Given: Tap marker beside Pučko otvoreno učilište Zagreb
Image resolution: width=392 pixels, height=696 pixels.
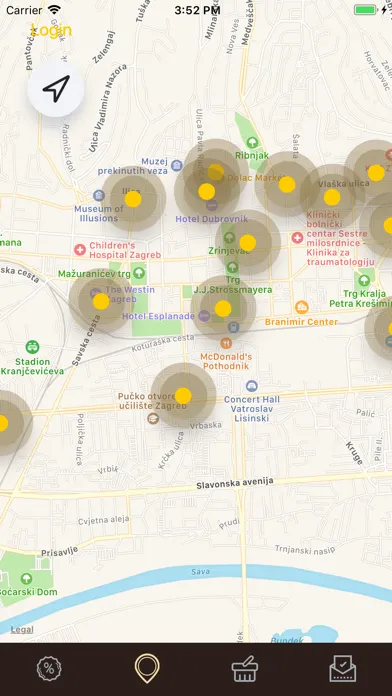Looking at the screenshot, I should (183, 395).
